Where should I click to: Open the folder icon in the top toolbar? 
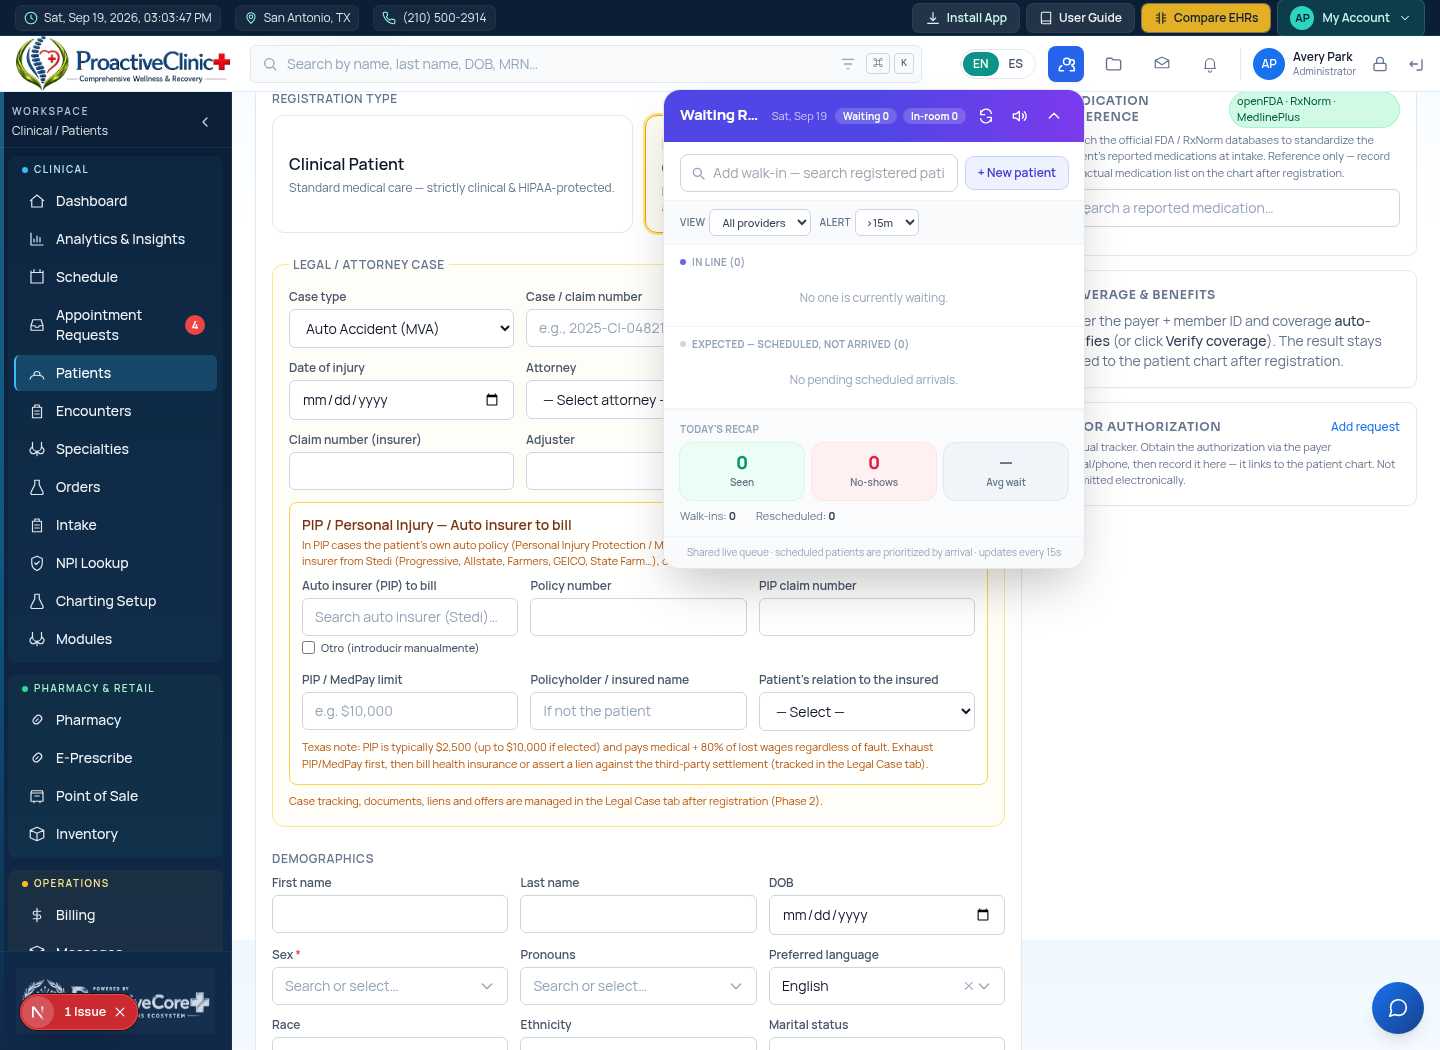point(1114,64)
